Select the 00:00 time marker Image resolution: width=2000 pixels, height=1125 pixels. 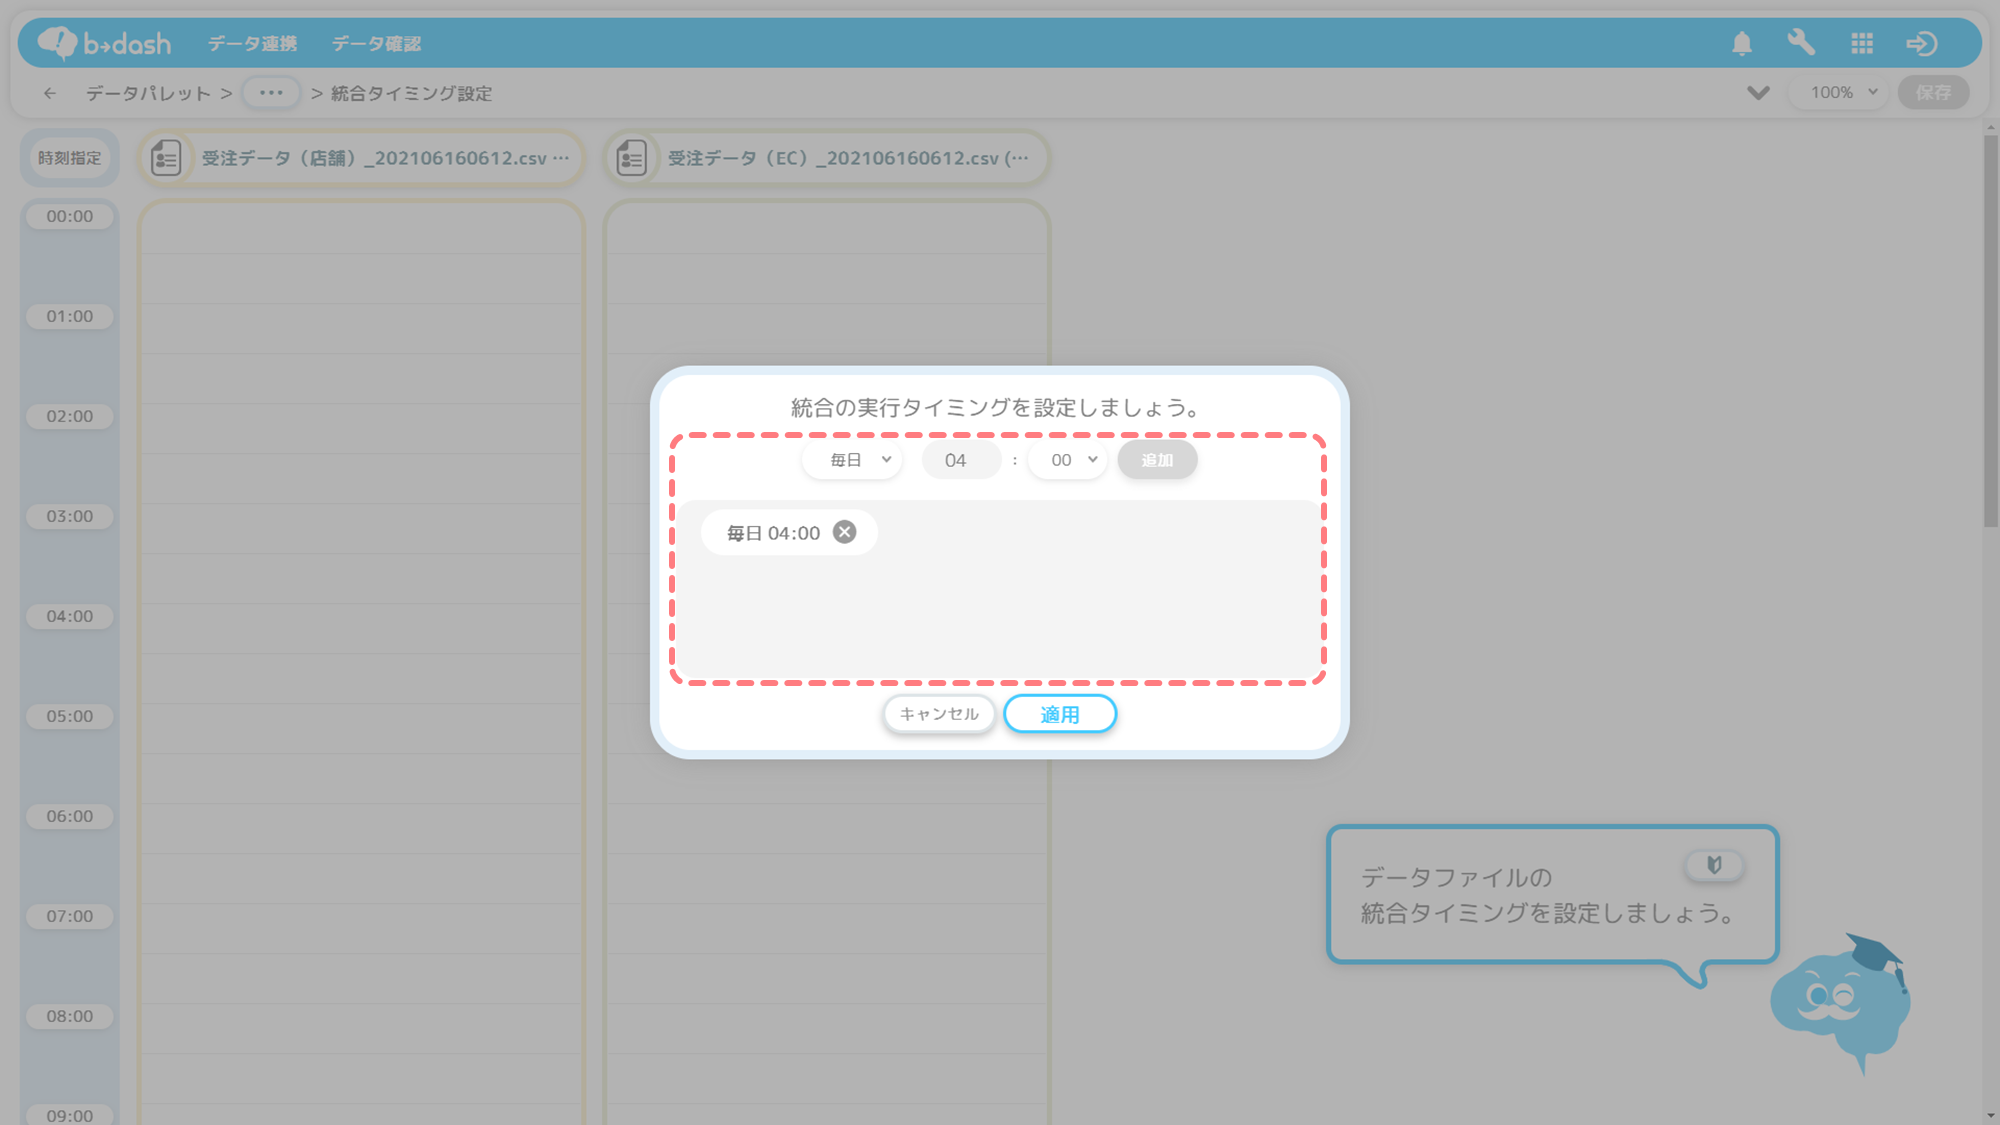pos(70,216)
